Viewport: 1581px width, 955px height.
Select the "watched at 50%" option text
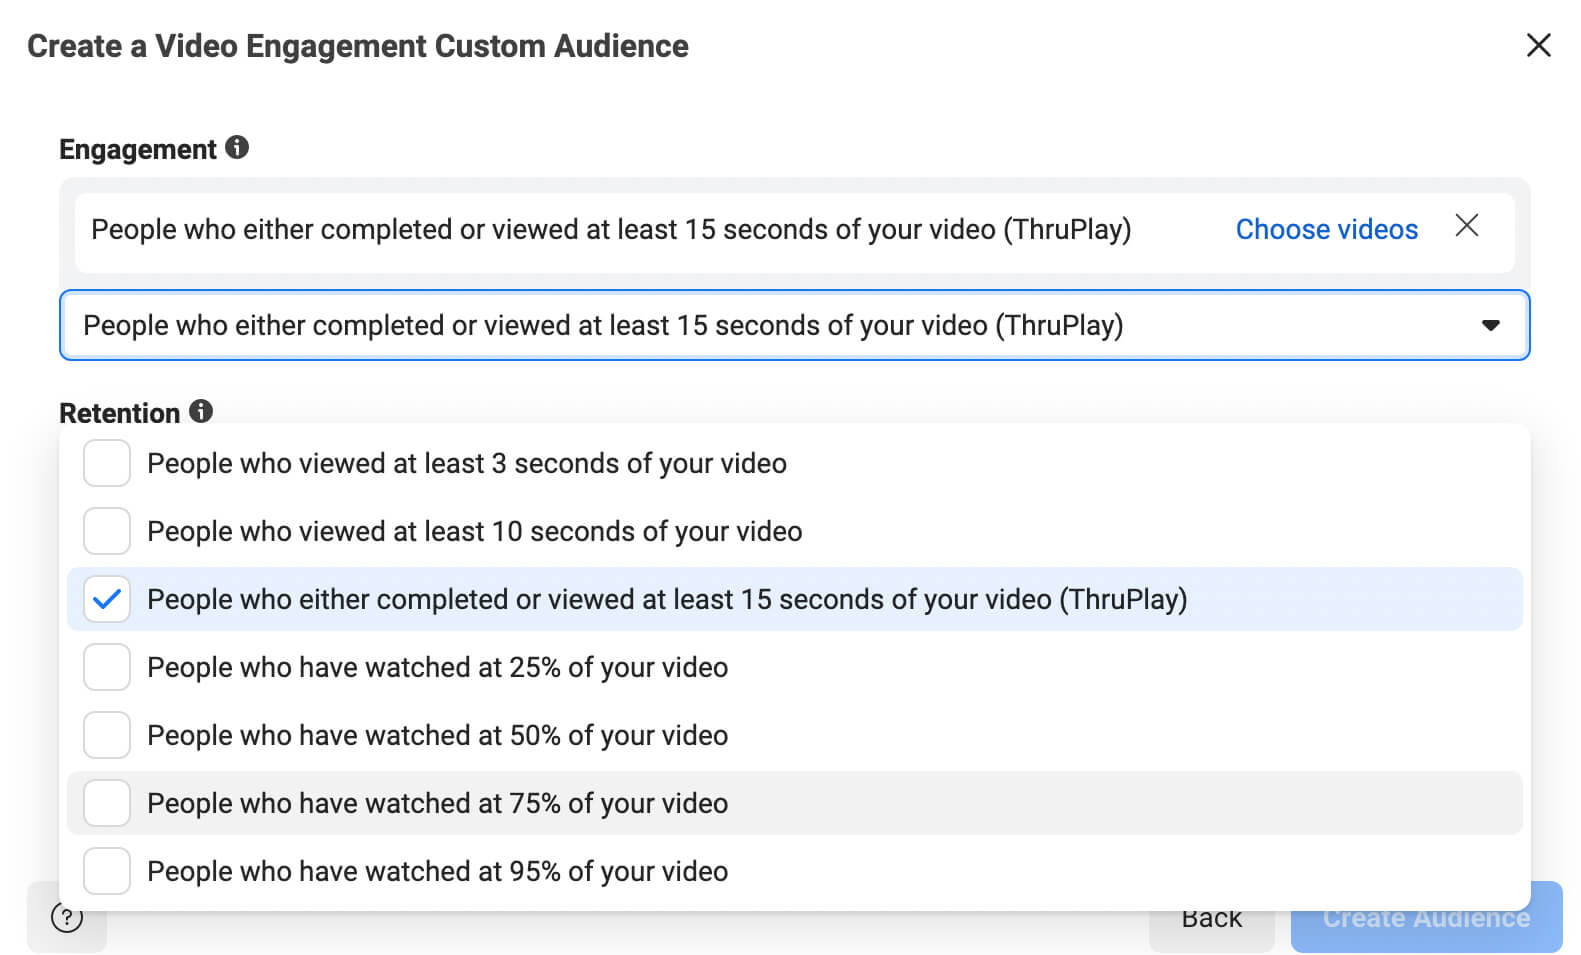pyautogui.click(x=437, y=735)
